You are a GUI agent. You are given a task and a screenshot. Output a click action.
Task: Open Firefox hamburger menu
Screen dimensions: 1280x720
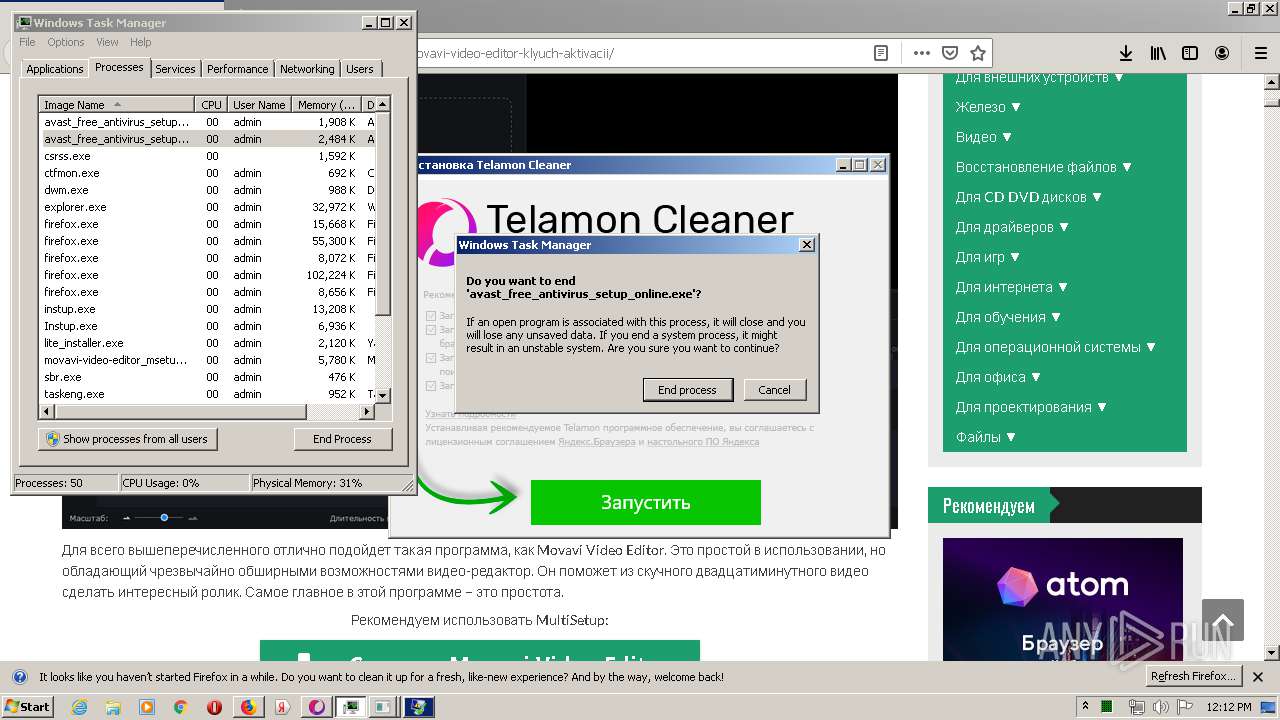(1261, 53)
